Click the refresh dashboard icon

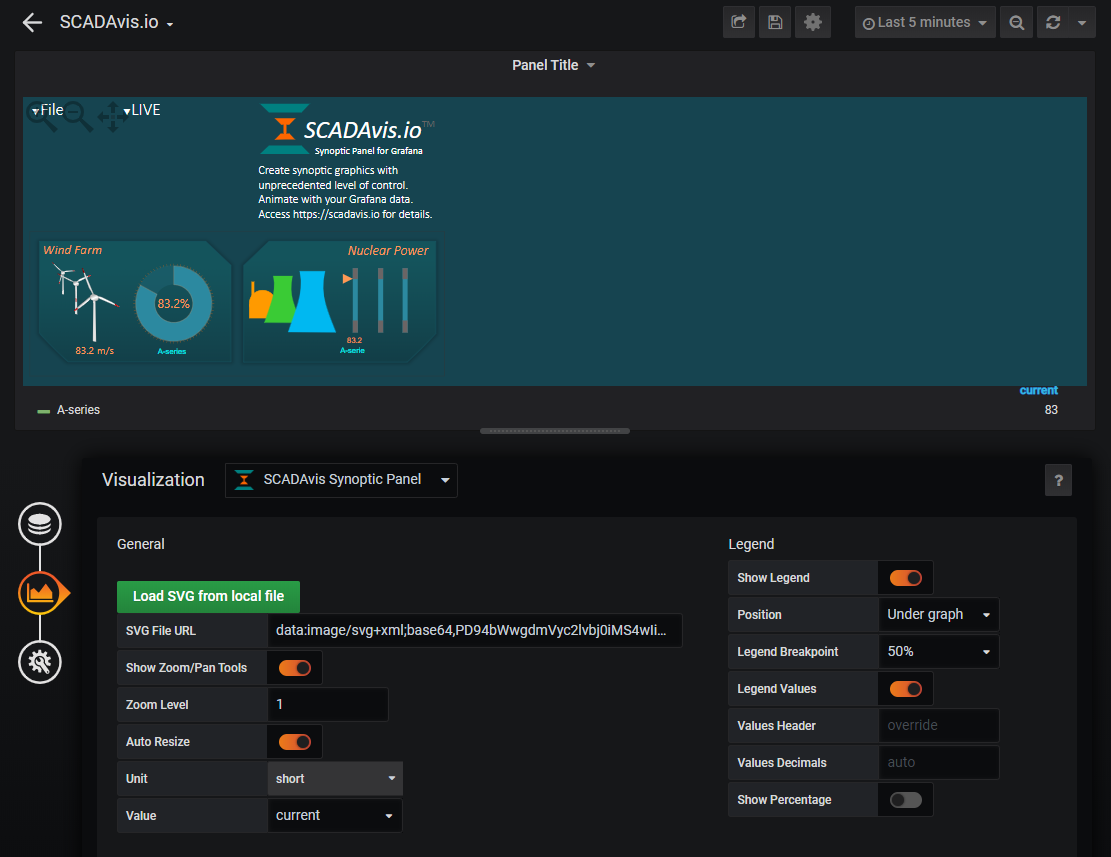[x=1052, y=22]
